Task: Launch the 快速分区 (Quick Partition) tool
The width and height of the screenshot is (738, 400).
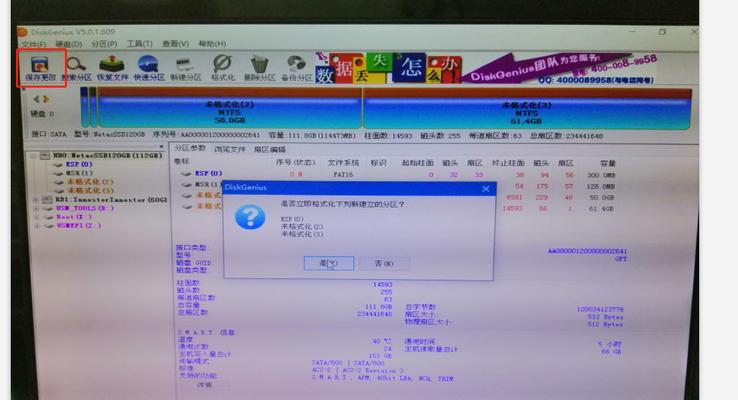Action: coord(149,68)
